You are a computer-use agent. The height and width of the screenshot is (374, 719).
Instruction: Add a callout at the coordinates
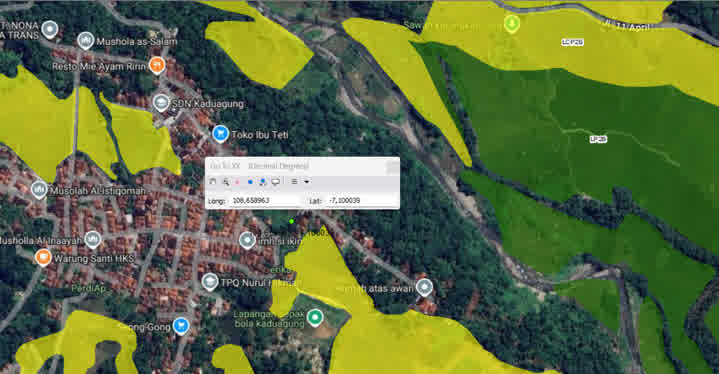pyautogui.click(x=275, y=182)
